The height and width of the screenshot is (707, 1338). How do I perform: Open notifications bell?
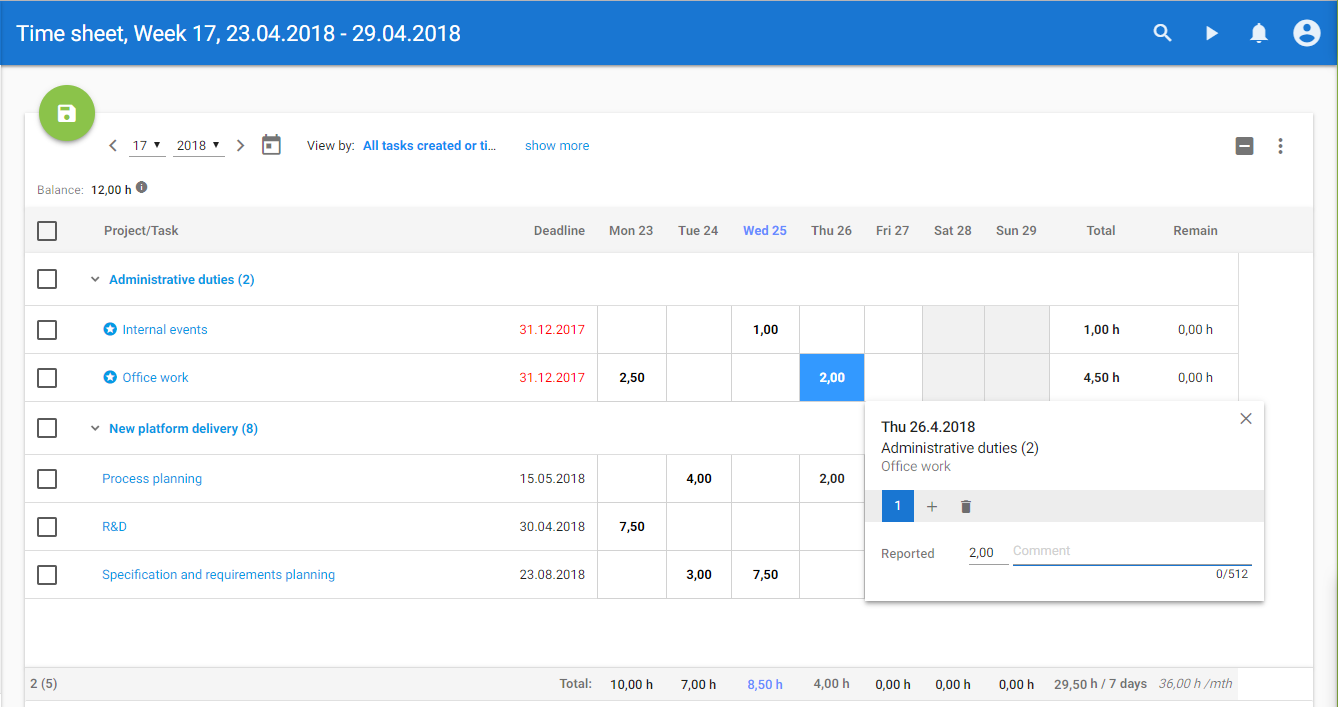[1259, 33]
